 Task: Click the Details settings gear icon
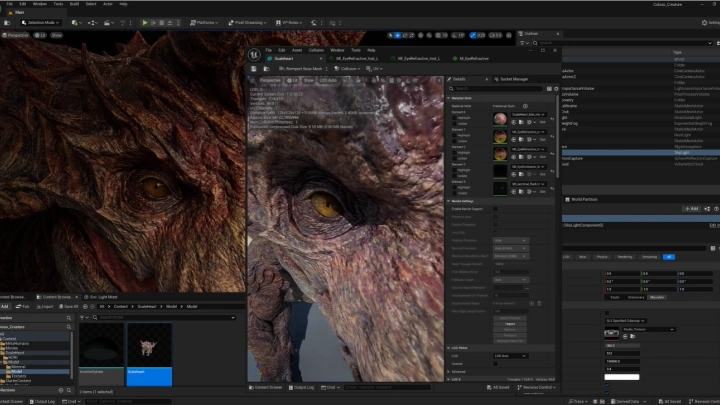pos(556,89)
